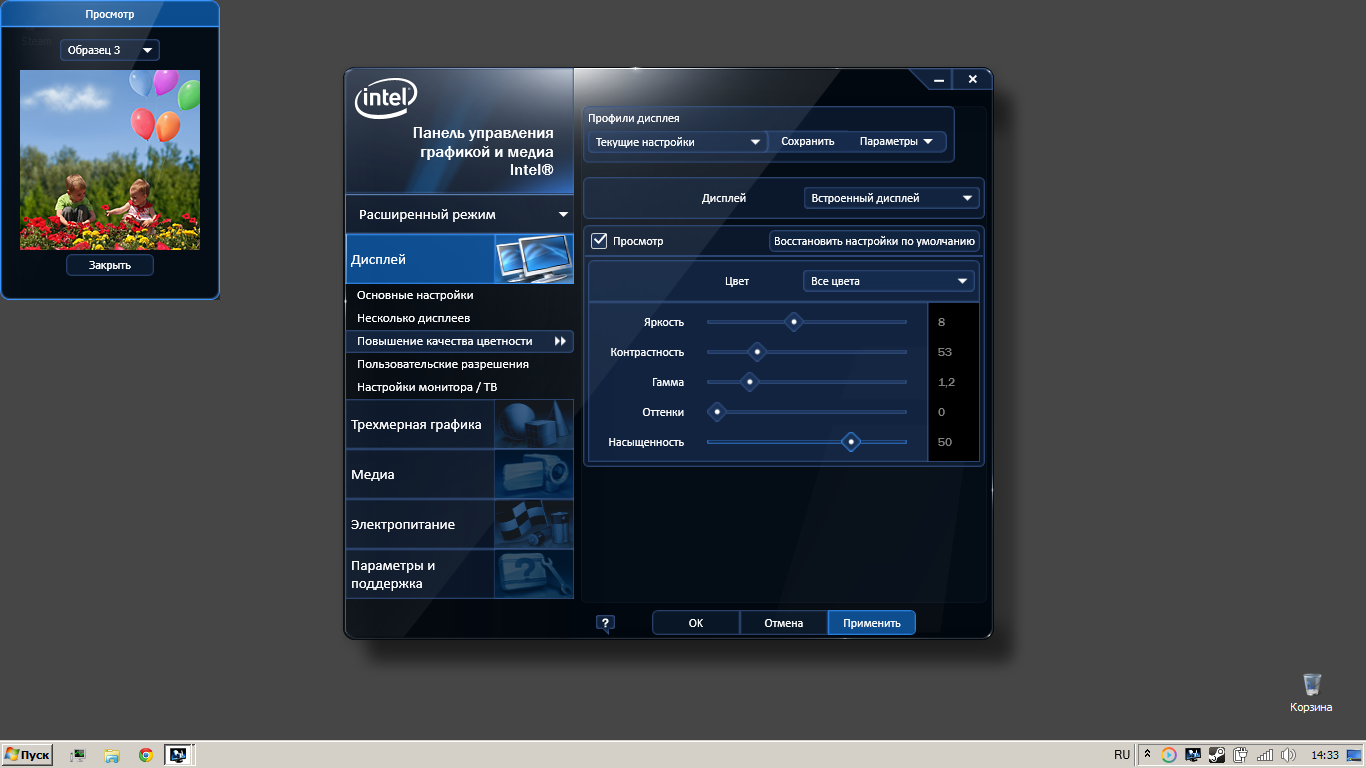Click the colorful play-circle tray icon
Screen dimensions: 1366x768
tap(1168, 755)
